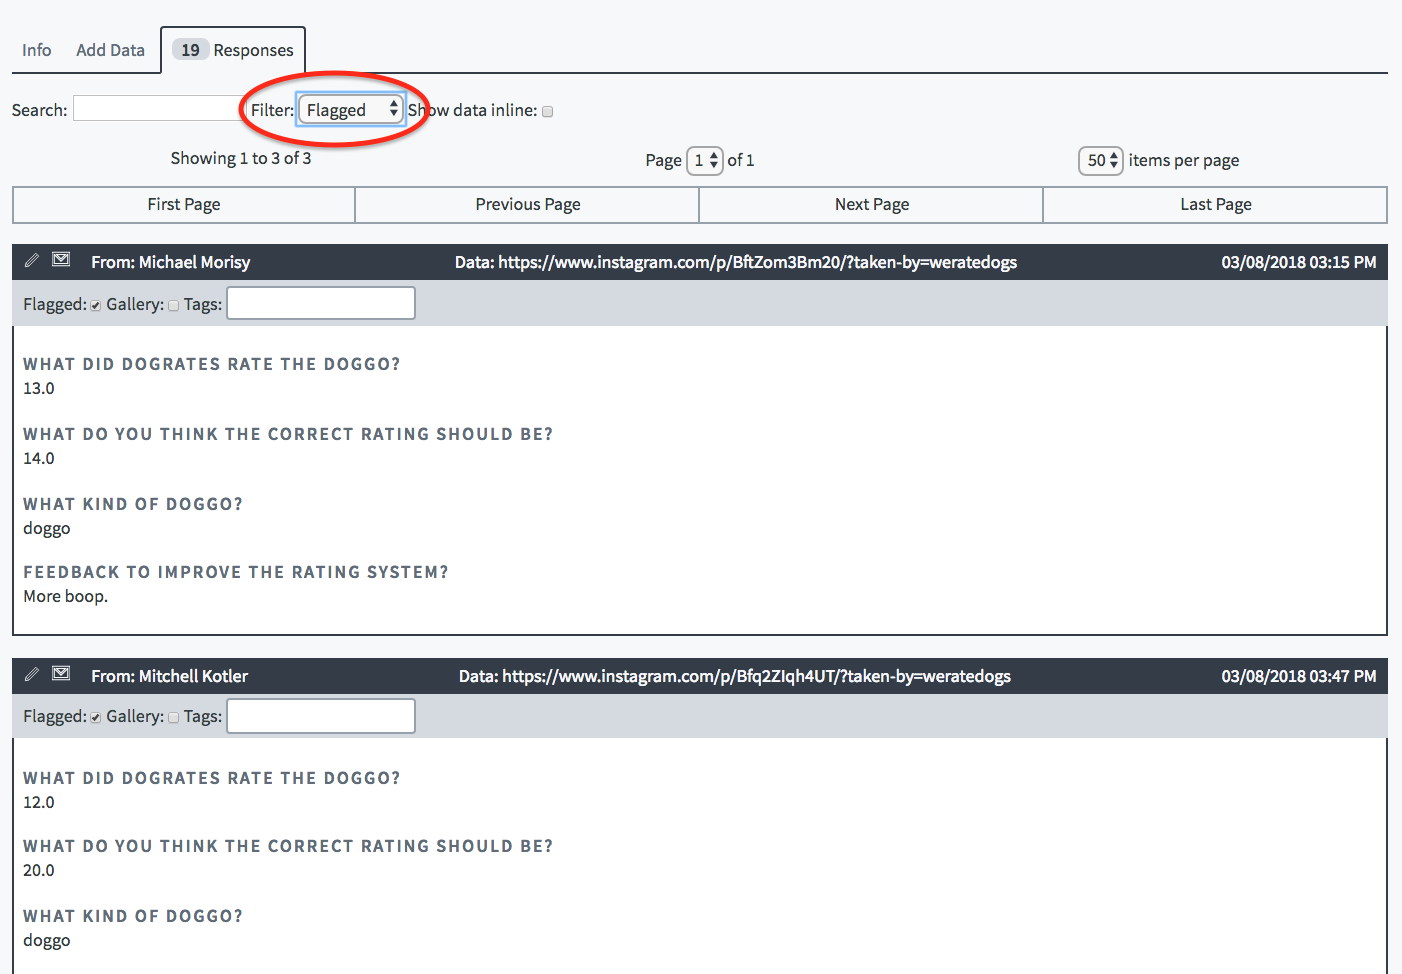The width and height of the screenshot is (1402, 974).
Task: Go to Last Page
Action: [x=1216, y=204]
